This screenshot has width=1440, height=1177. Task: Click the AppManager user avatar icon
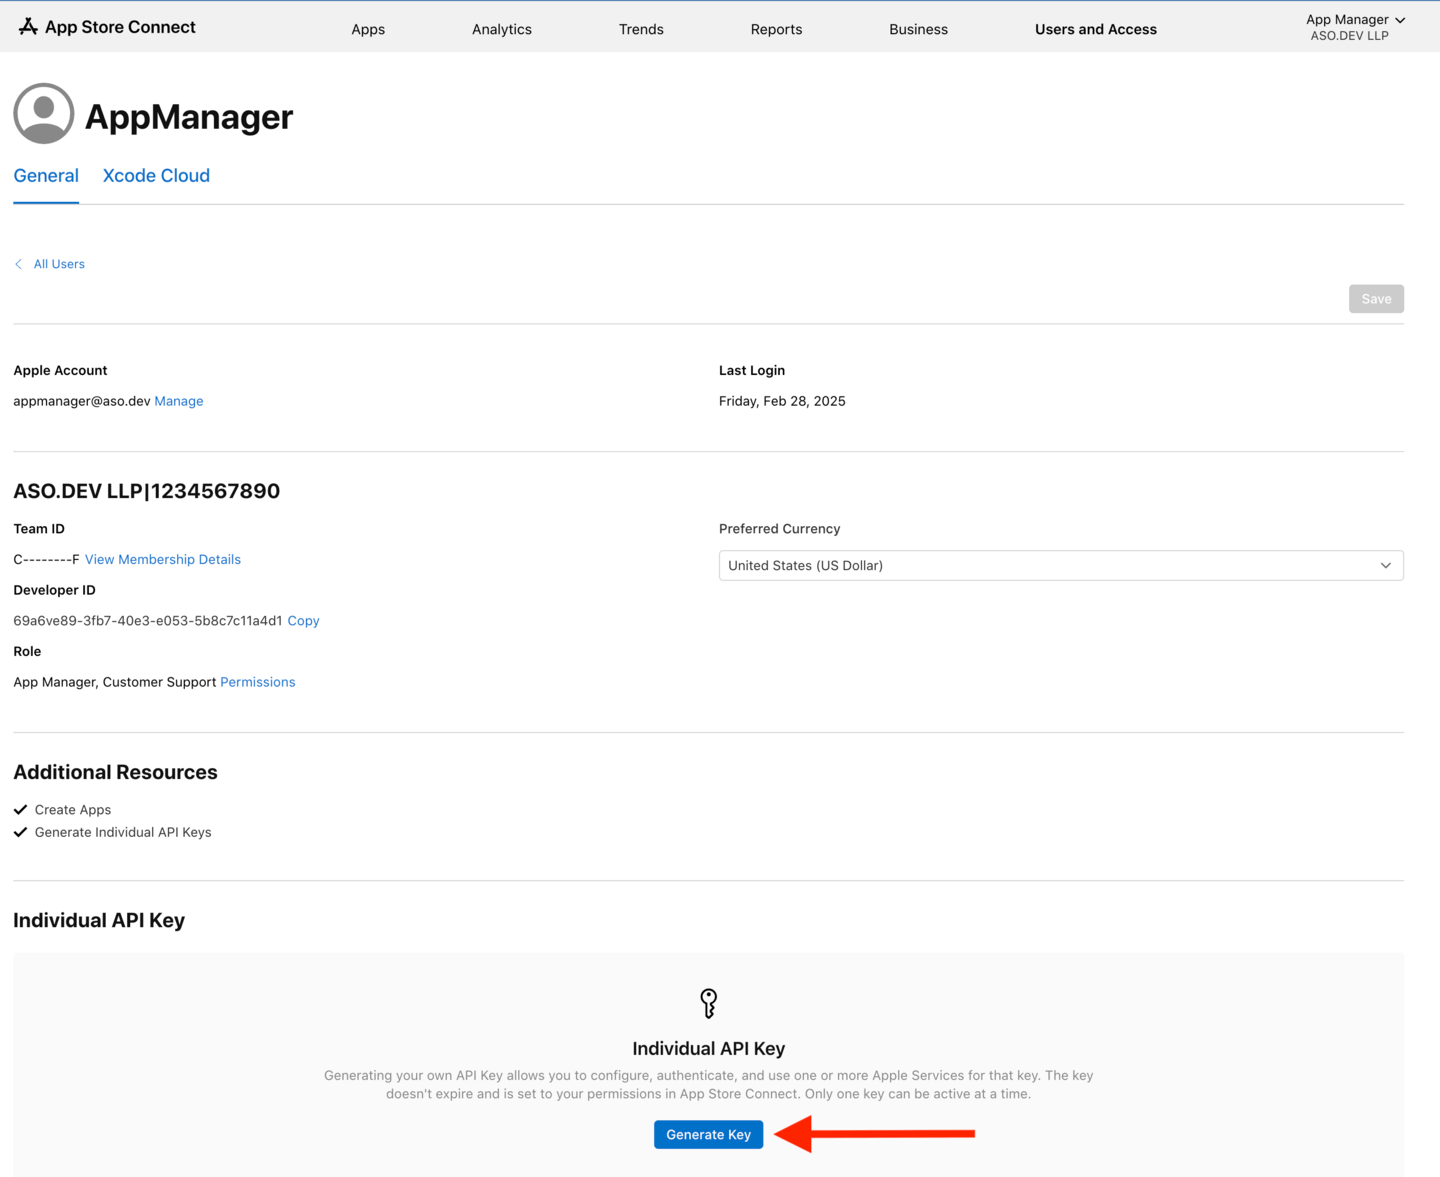pos(43,114)
